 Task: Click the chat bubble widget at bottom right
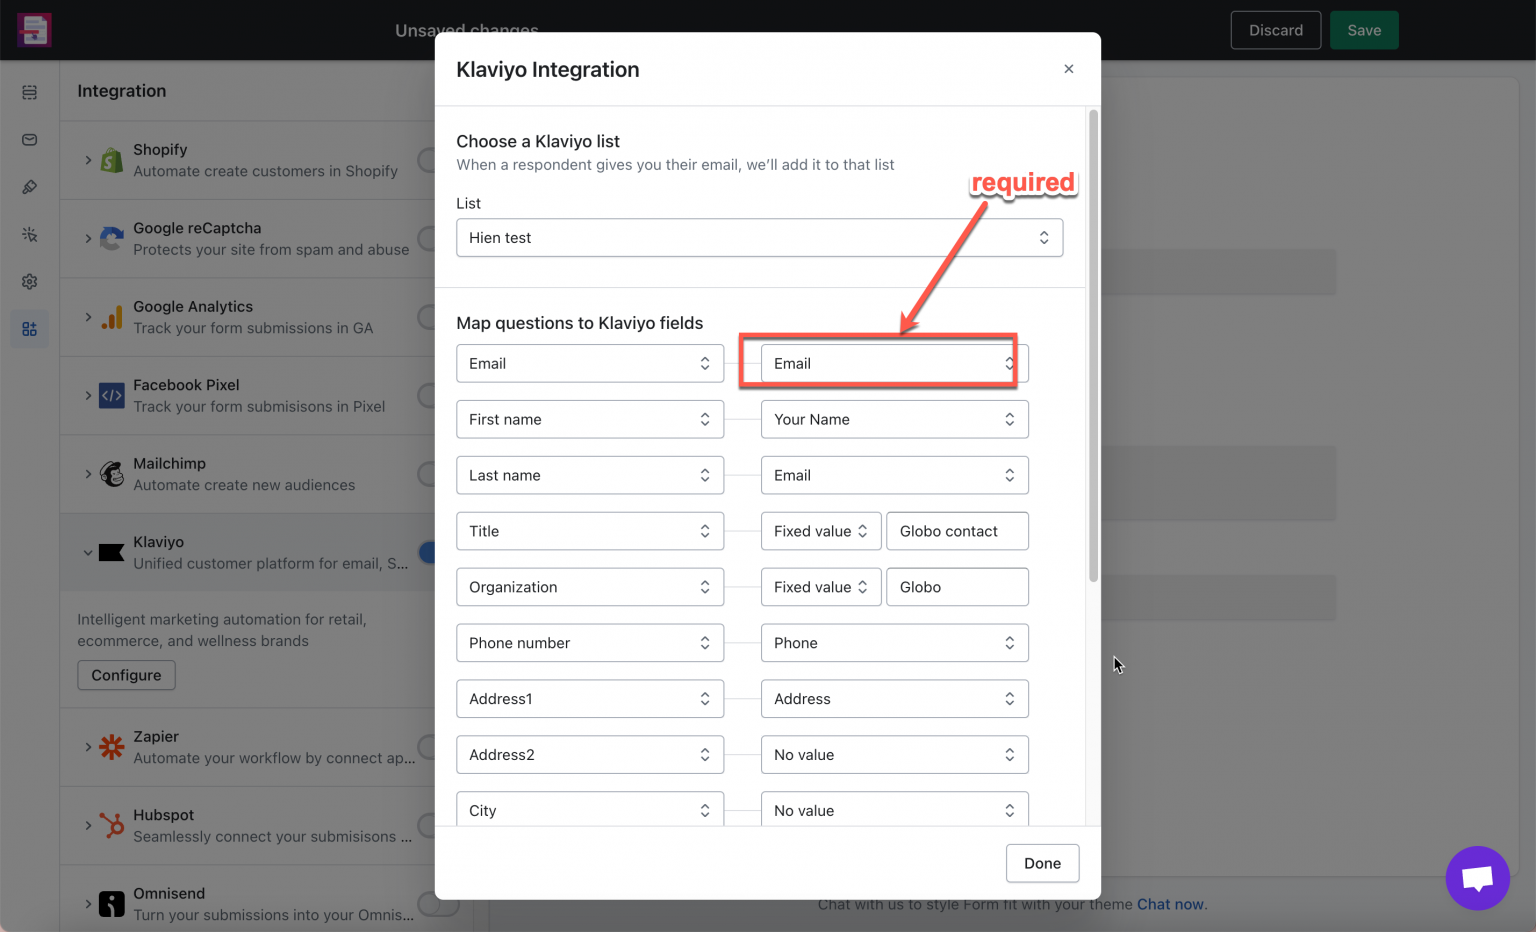click(x=1478, y=878)
